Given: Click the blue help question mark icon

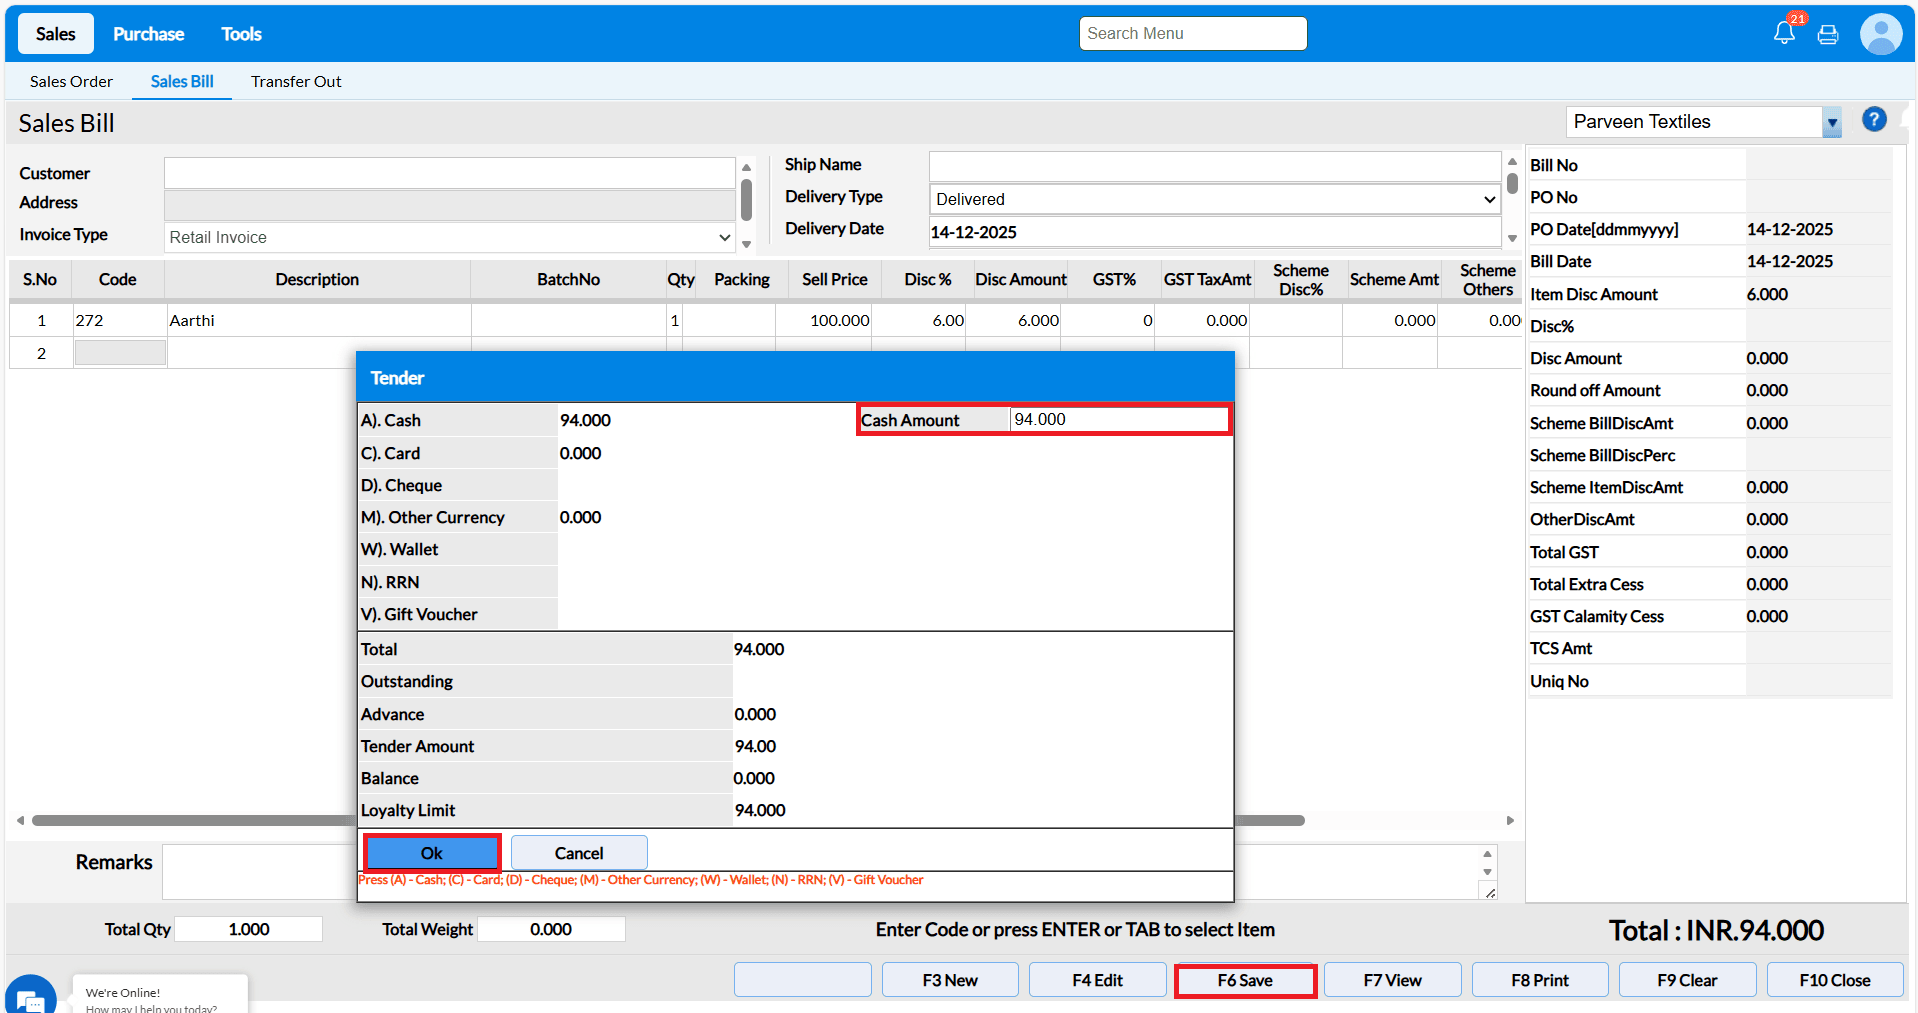Looking at the screenshot, I should [x=1874, y=120].
